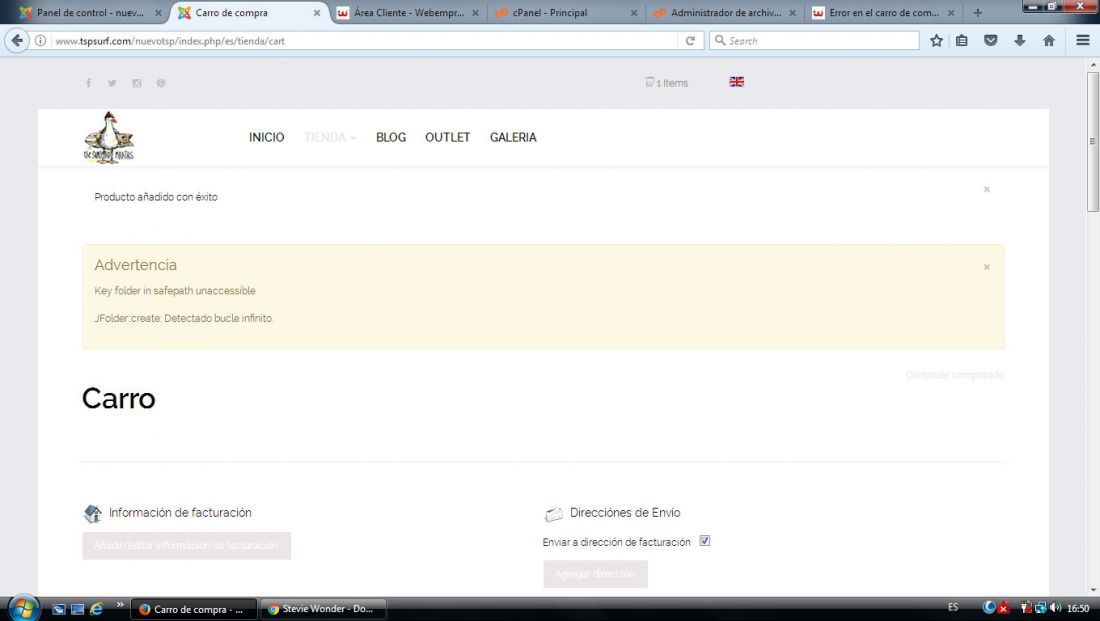Expand quick launch overflow chevron
The width and height of the screenshot is (1100, 621).
[x=120, y=605]
